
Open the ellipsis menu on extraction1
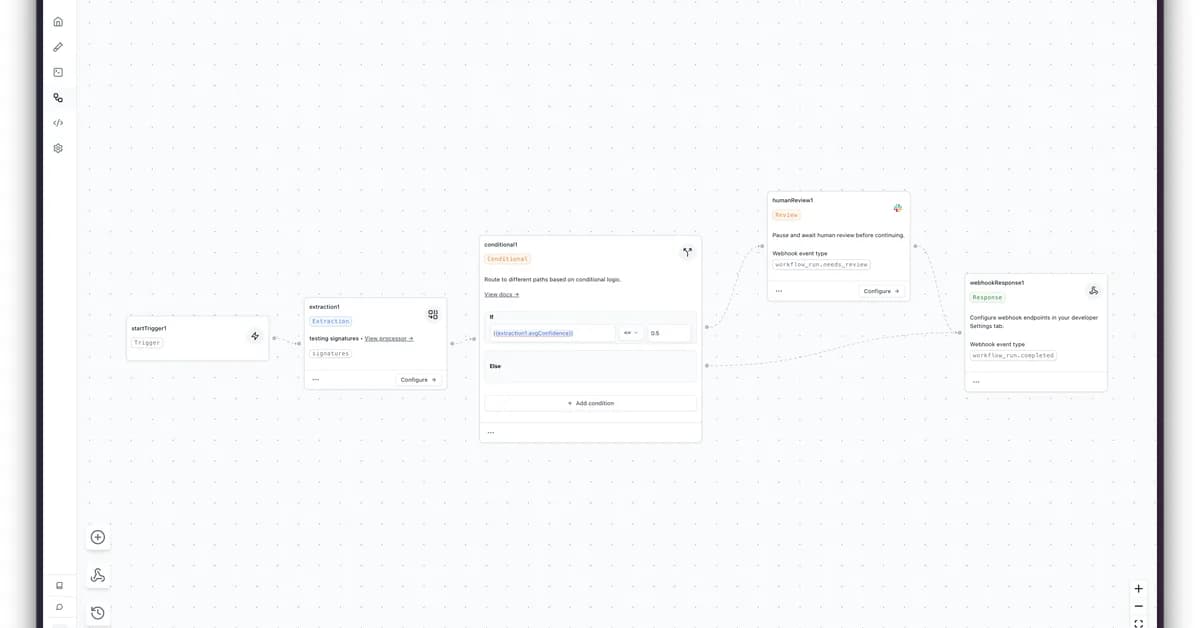(316, 379)
